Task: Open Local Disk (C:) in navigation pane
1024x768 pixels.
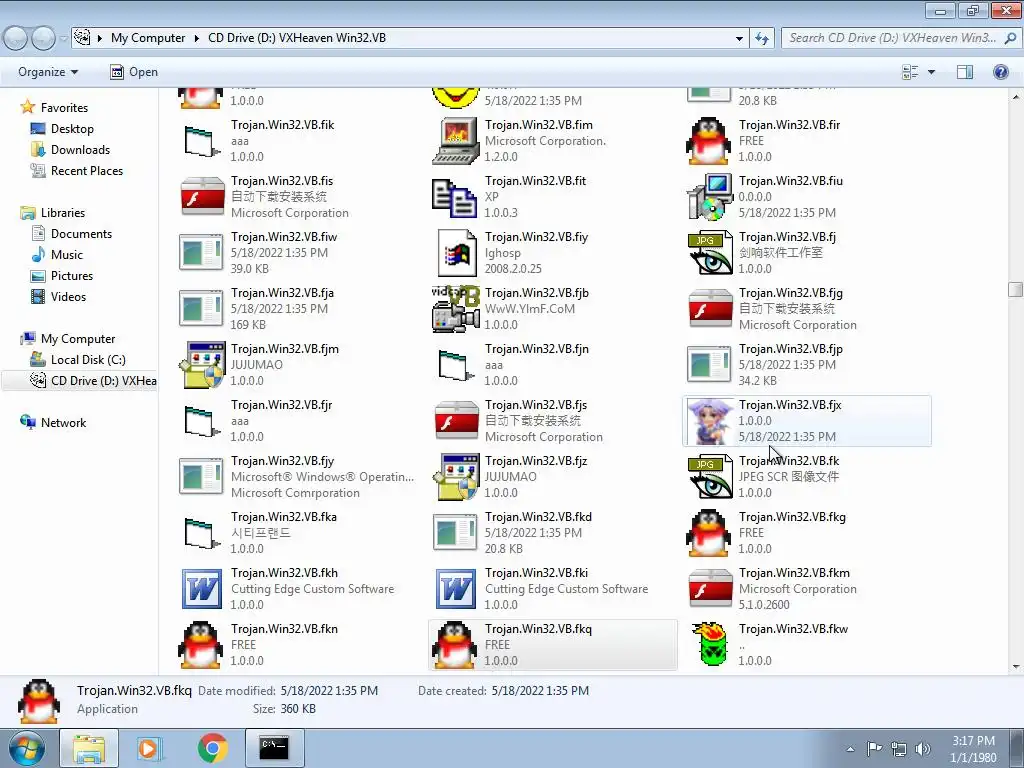Action: click(88, 360)
